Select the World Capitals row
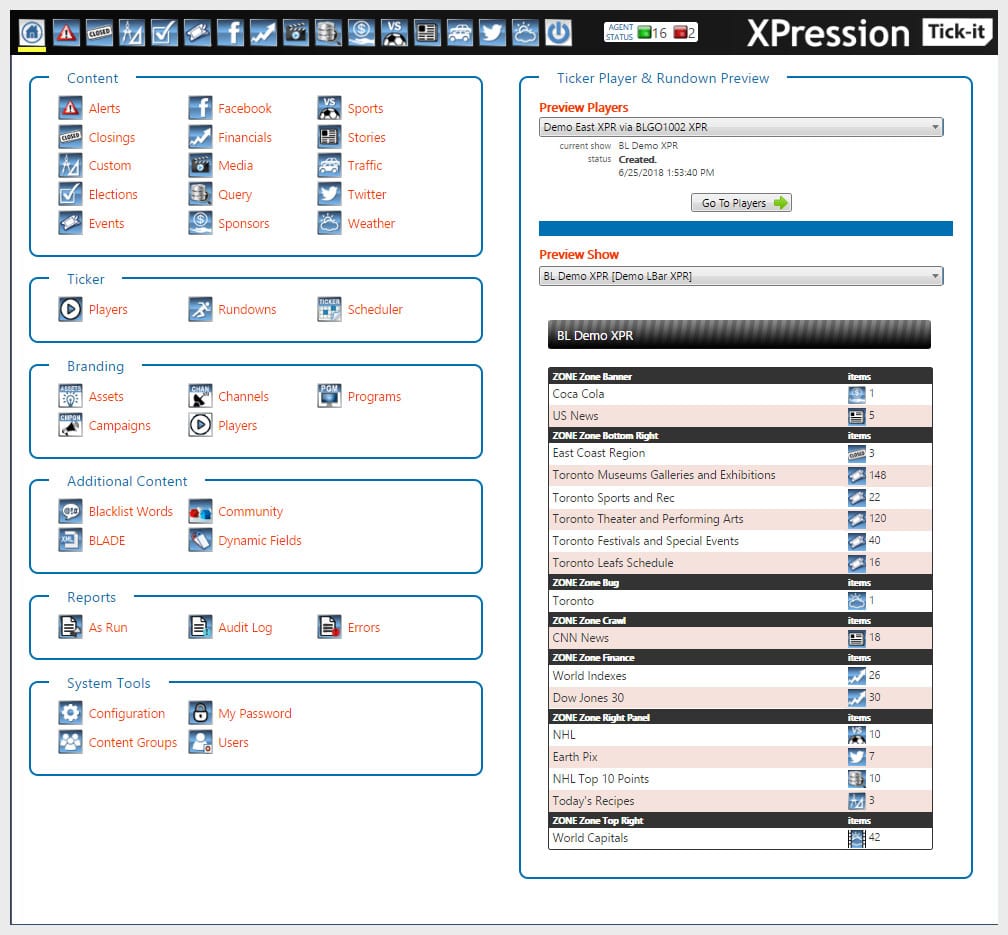Viewport: 1008px width, 935px height. [740, 838]
